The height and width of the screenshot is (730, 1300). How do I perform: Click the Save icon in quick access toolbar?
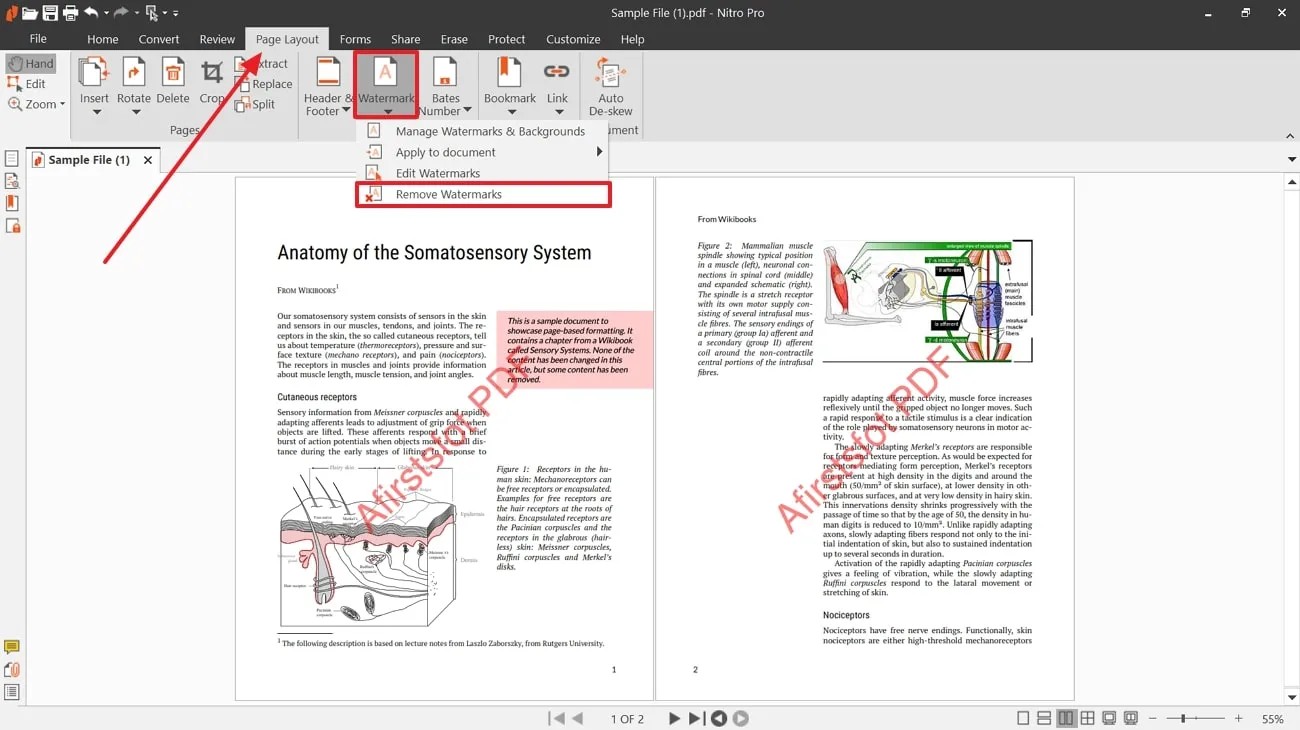(x=50, y=13)
